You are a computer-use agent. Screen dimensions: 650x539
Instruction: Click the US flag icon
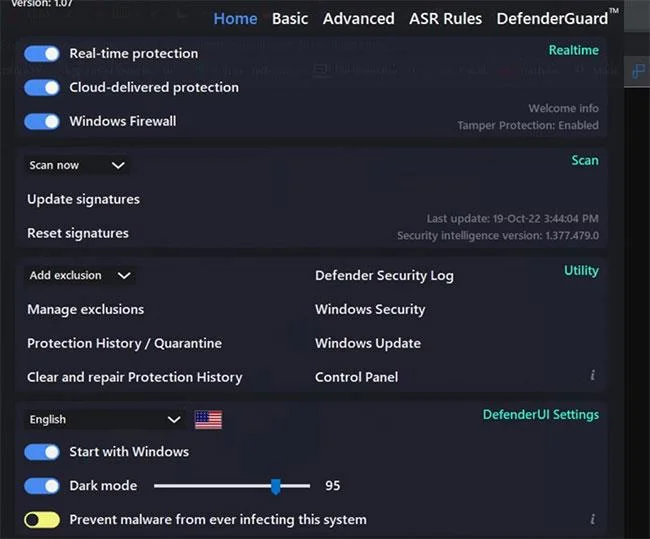click(x=209, y=420)
